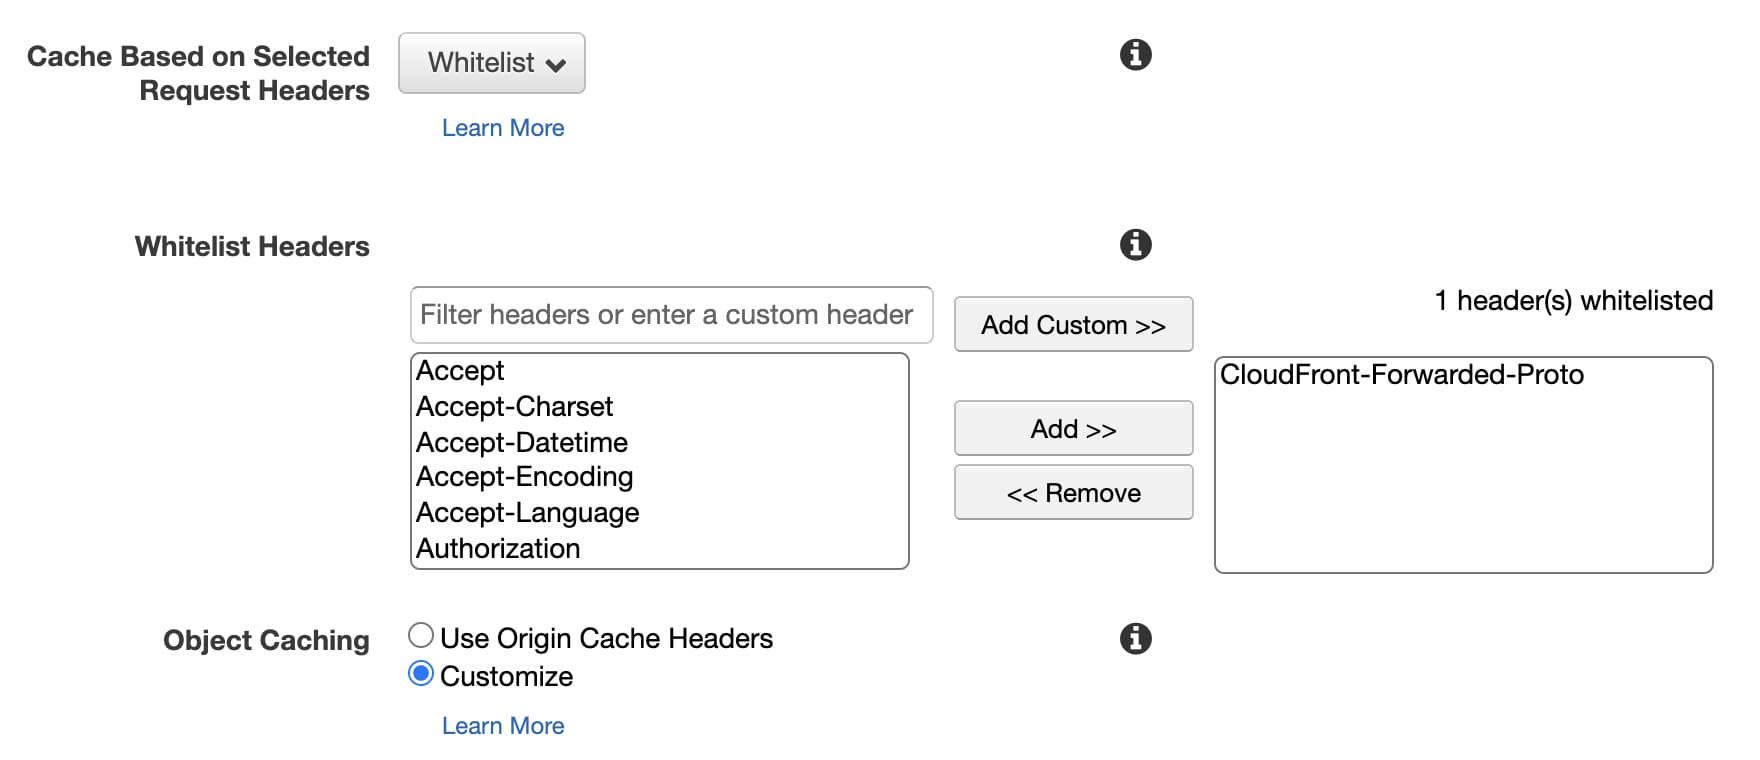Select Accept in the headers list
Viewport: 1760px width, 760px height.
coord(460,371)
